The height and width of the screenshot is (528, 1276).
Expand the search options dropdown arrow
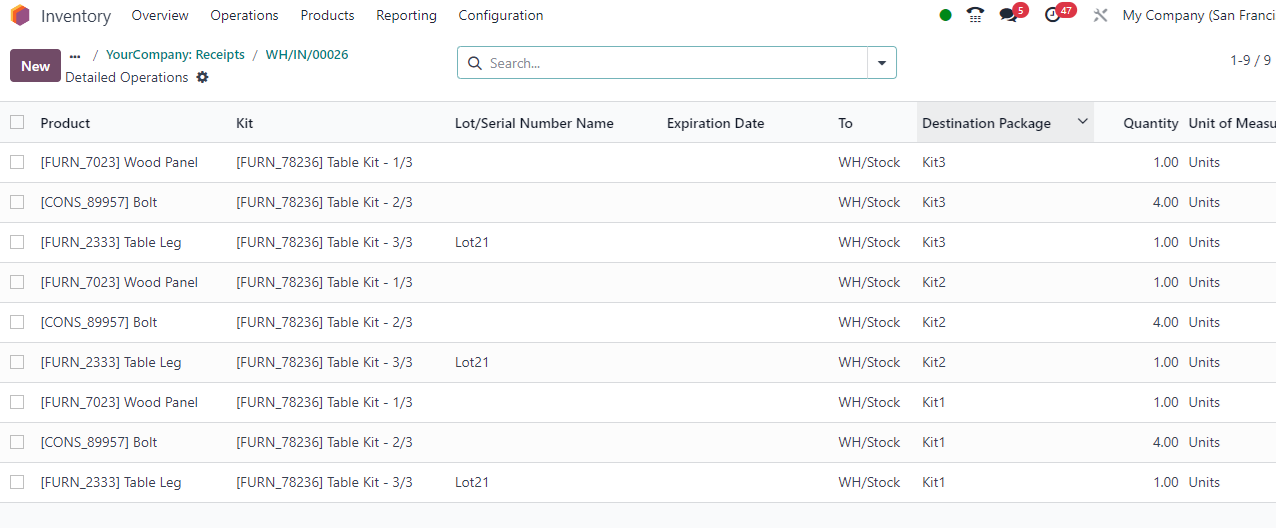tap(882, 63)
